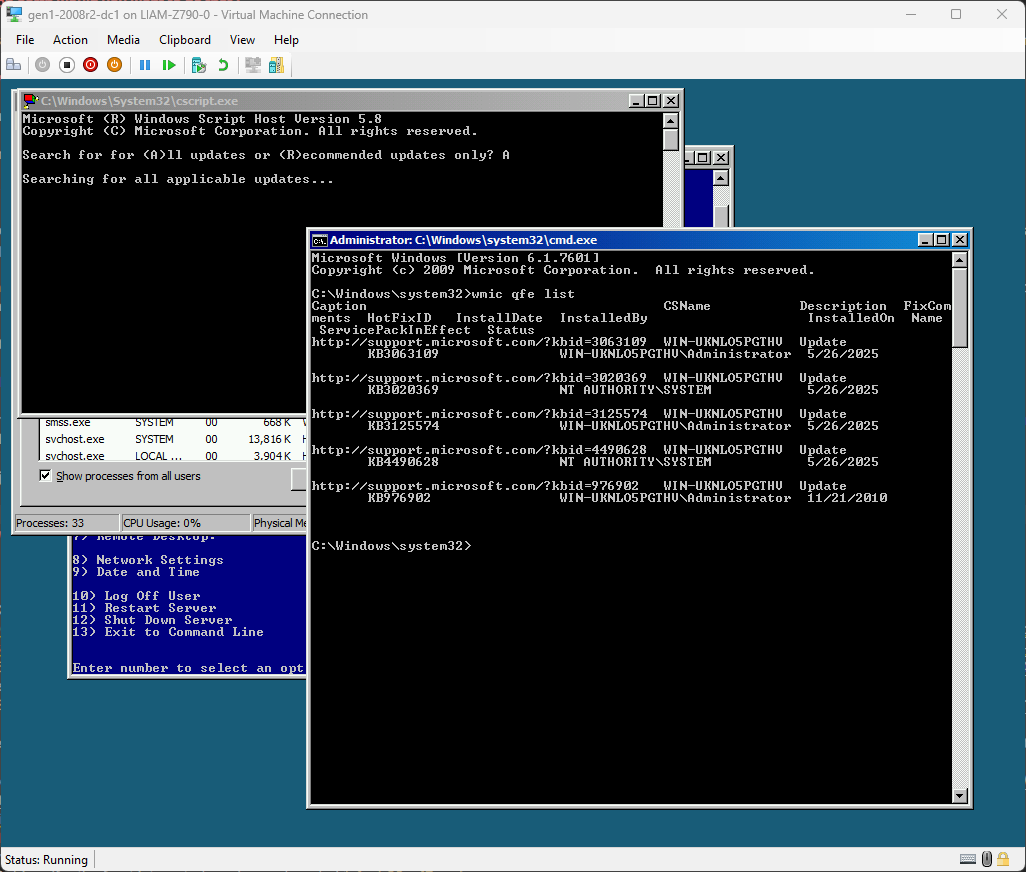The image size is (1026, 872).
Task: Click KB3125574 hotfix ID text
Action: (403, 426)
